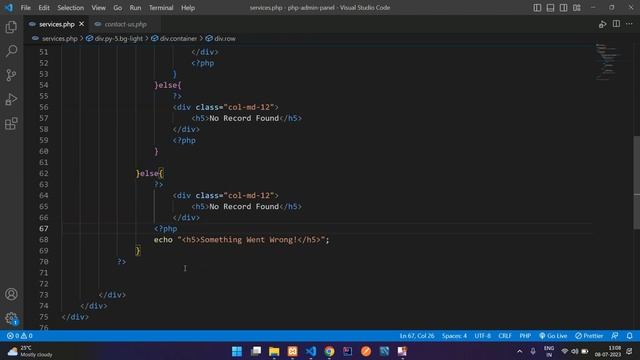This screenshot has width=640, height=360.
Task: Open the Go menu
Action: [118, 7]
